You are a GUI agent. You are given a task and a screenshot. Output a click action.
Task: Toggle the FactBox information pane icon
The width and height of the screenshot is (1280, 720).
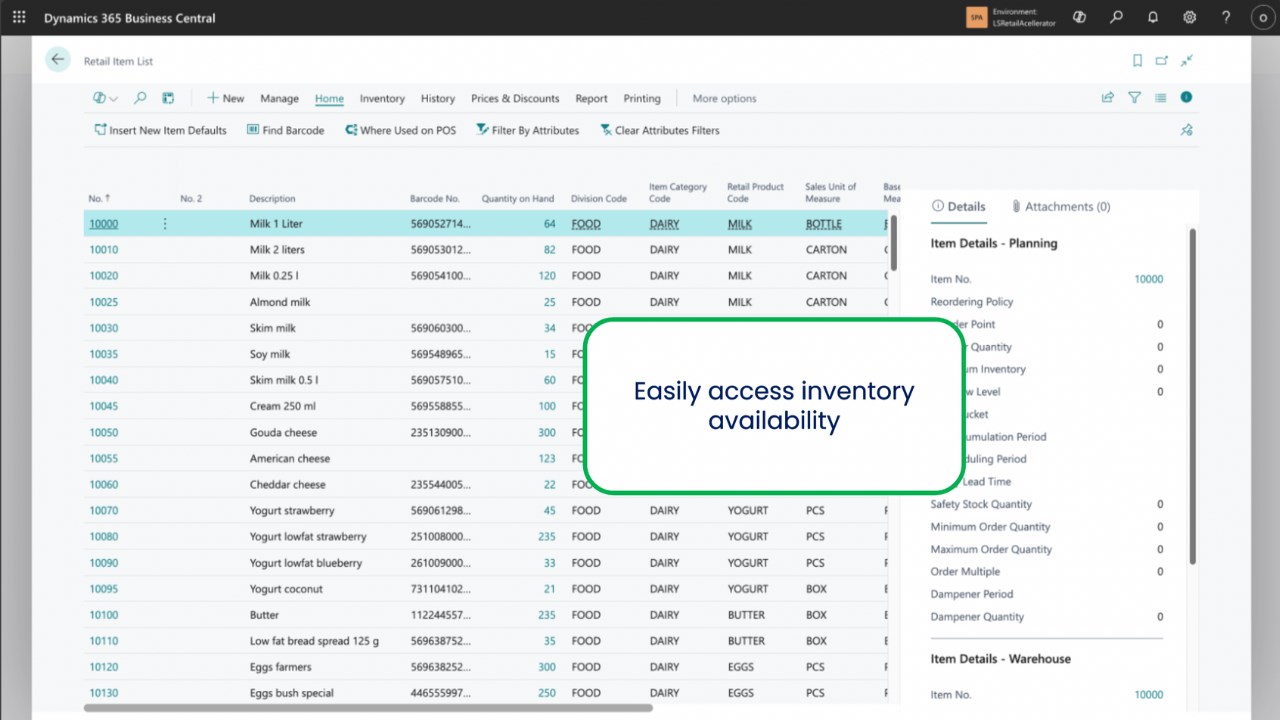click(x=1186, y=97)
